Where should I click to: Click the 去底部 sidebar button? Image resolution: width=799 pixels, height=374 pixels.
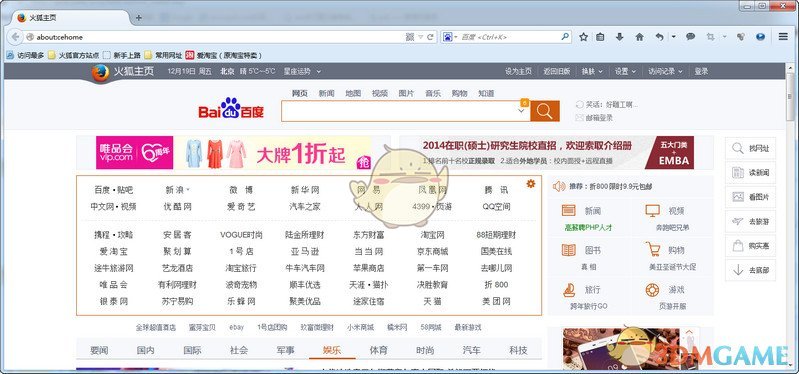pyautogui.click(x=750, y=270)
